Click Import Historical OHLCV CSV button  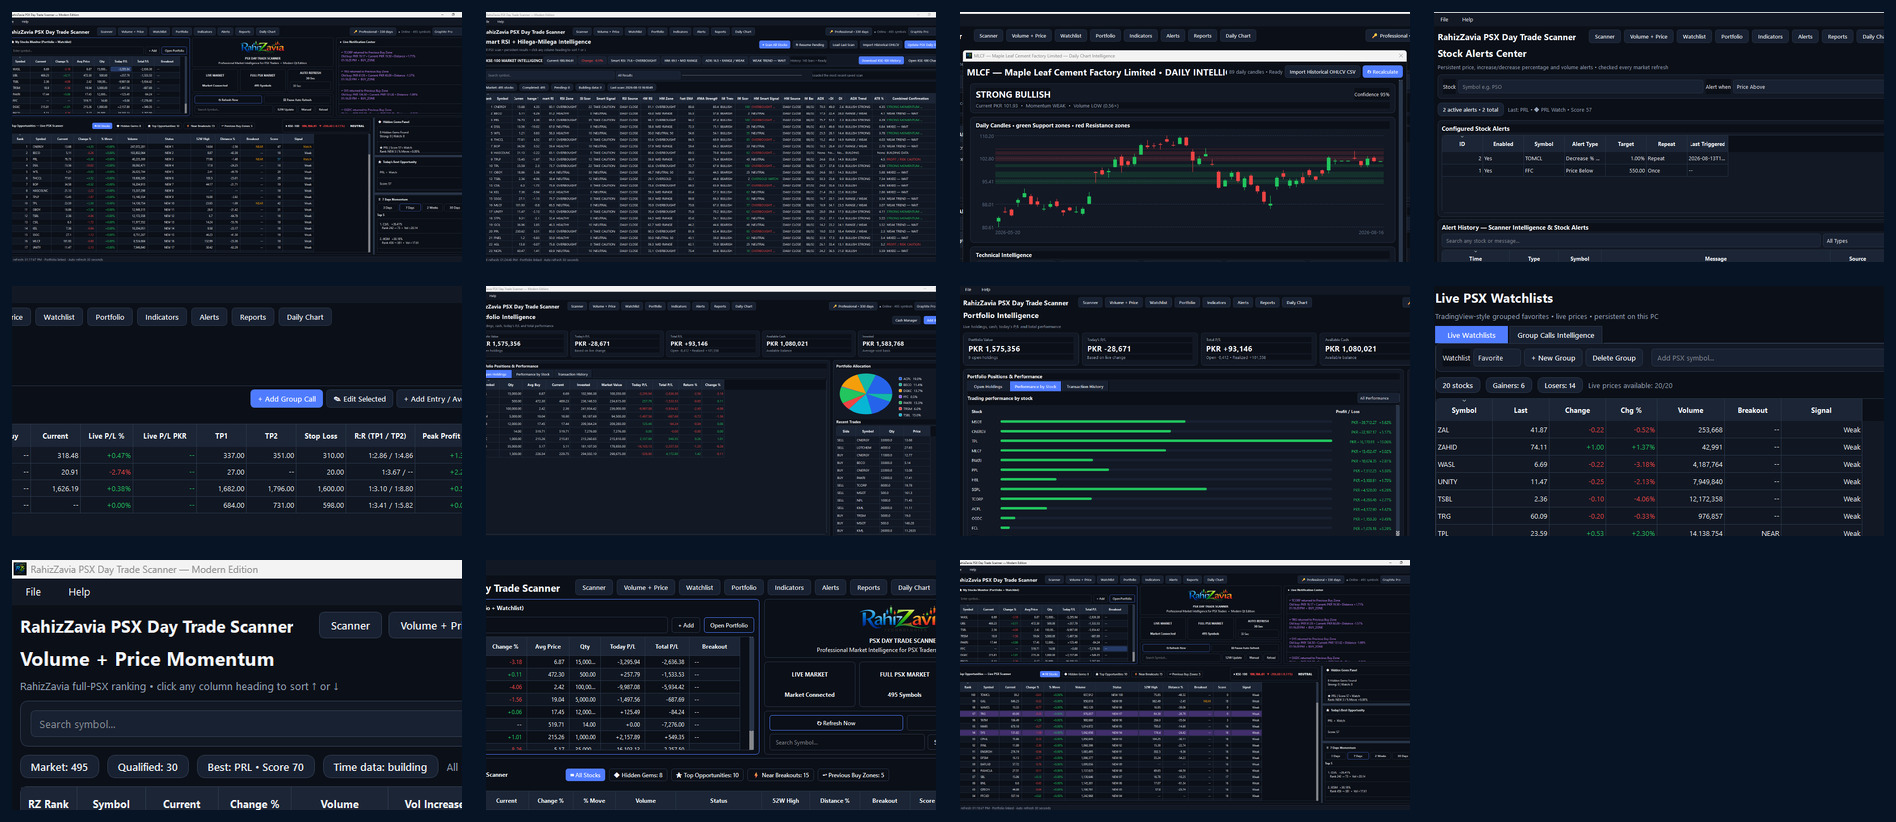[x=1322, y=72]
